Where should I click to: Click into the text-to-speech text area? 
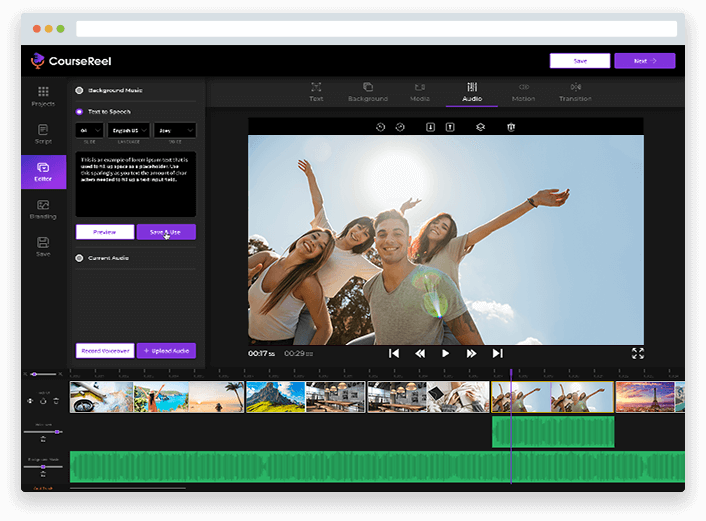point(136,184)
